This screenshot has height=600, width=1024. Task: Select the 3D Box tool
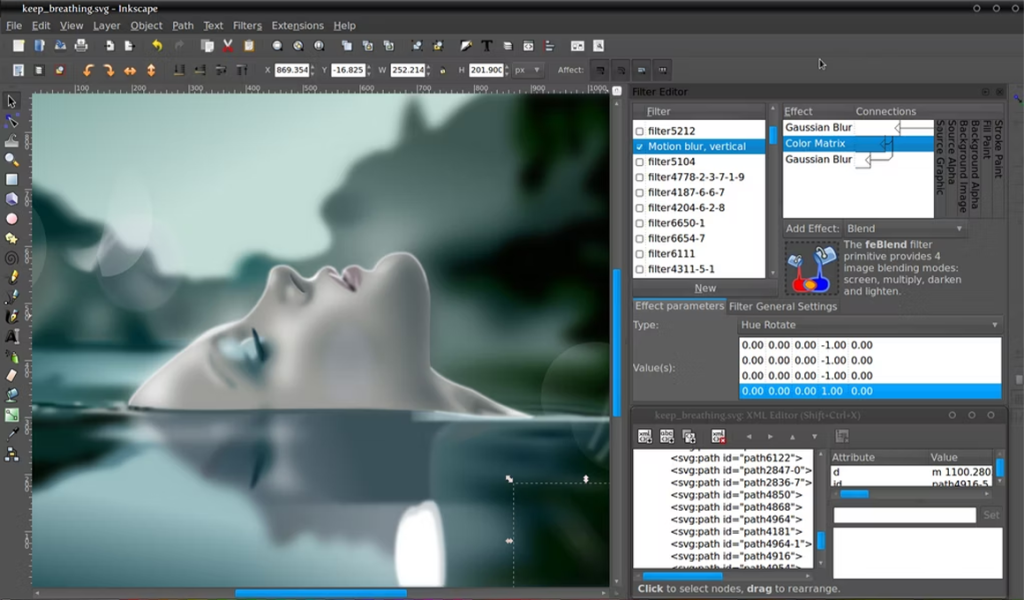pos(11,198)
